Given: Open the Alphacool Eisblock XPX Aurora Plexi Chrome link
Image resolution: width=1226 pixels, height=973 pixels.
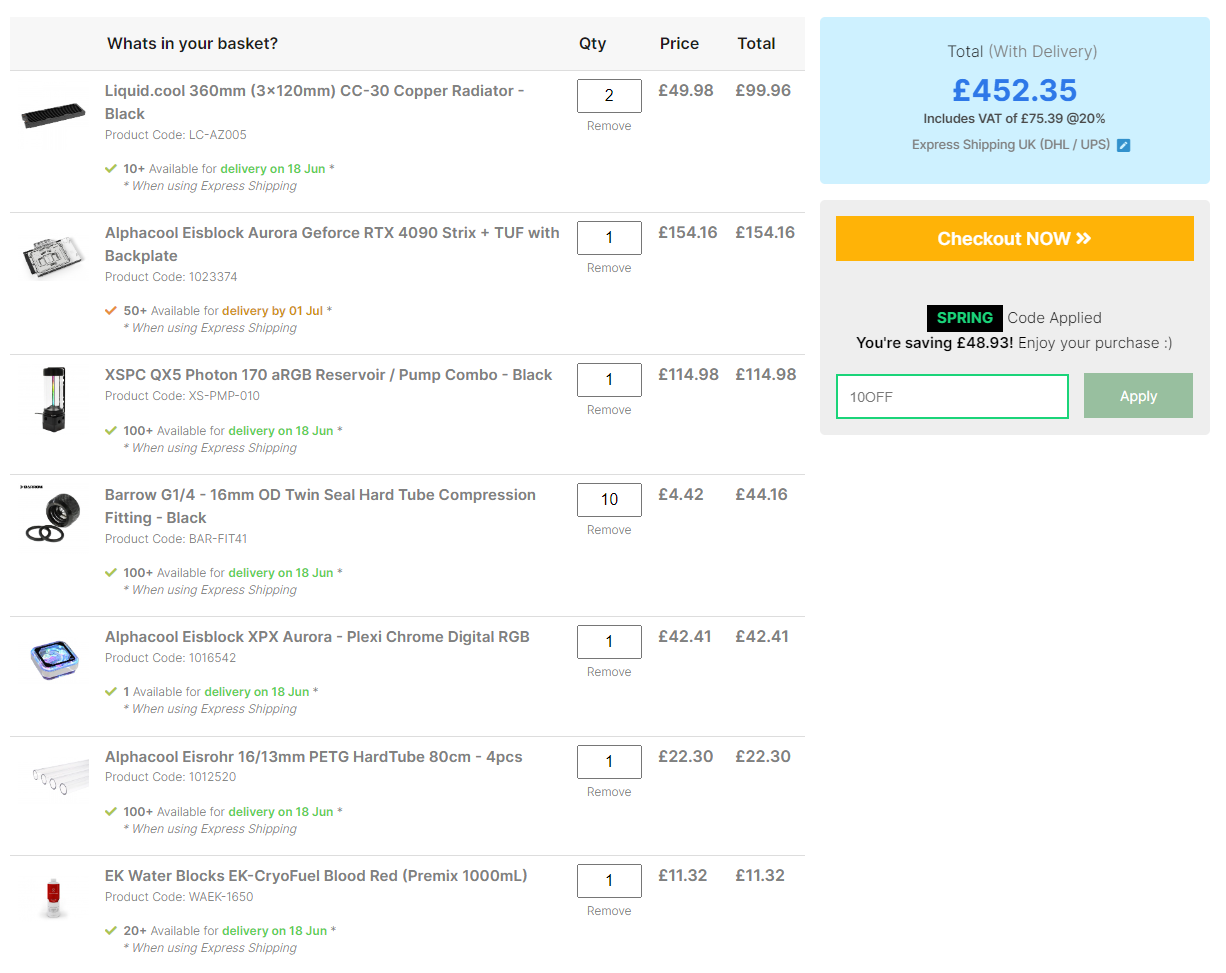Looking at the screenshot, I should [317, 637].
